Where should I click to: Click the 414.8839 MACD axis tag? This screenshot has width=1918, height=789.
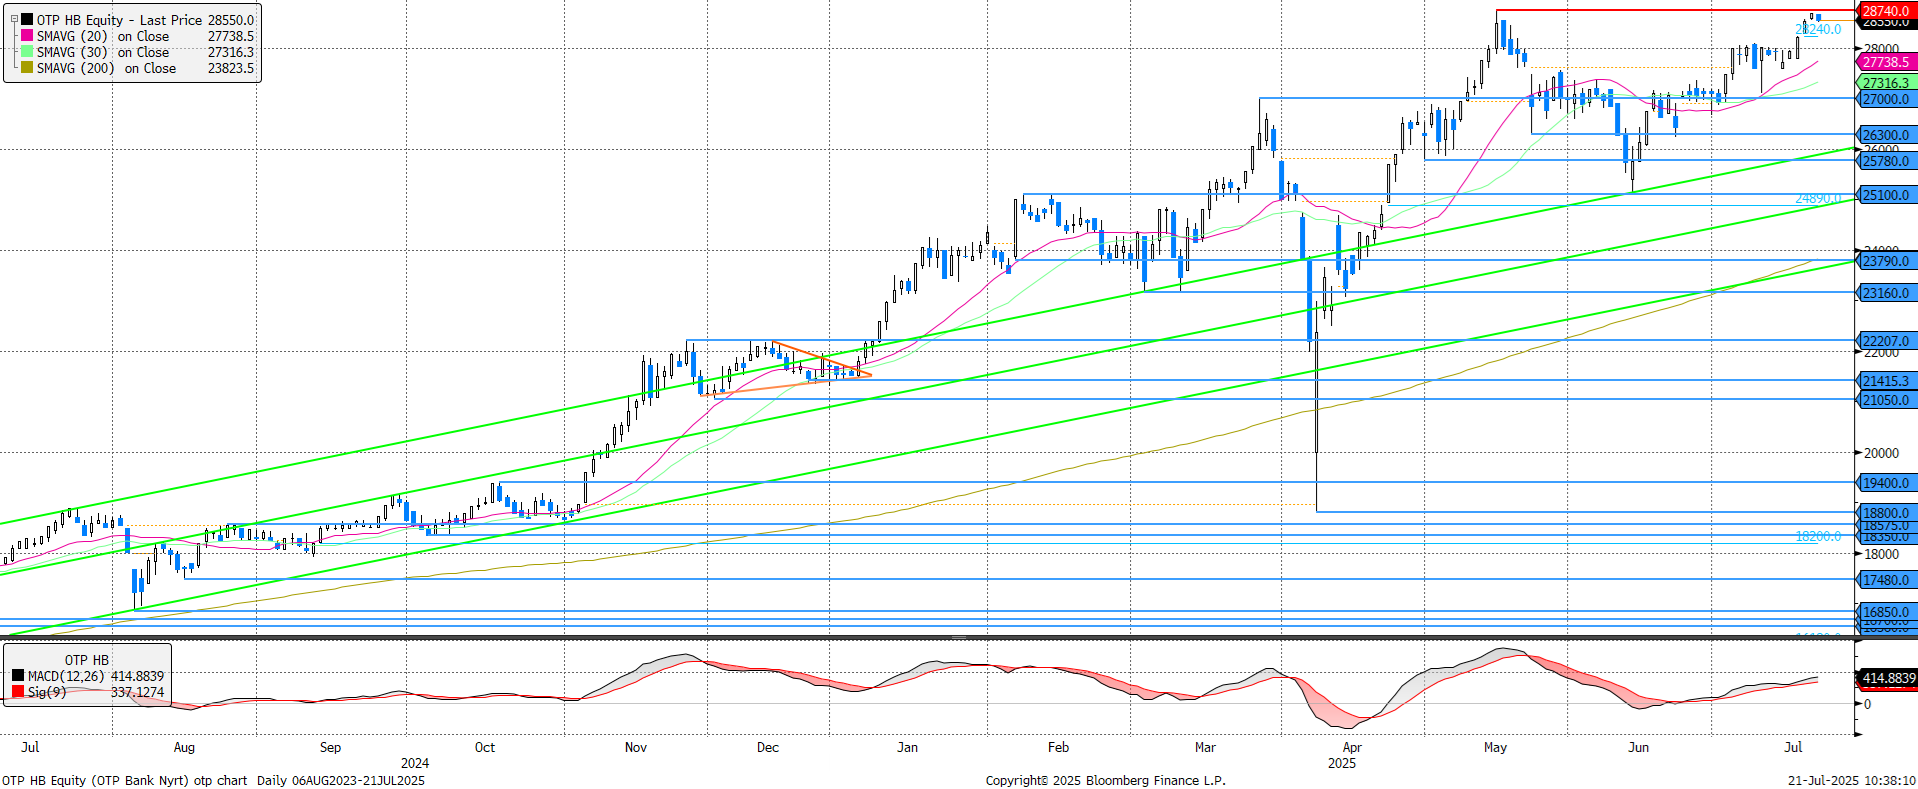1888,678
